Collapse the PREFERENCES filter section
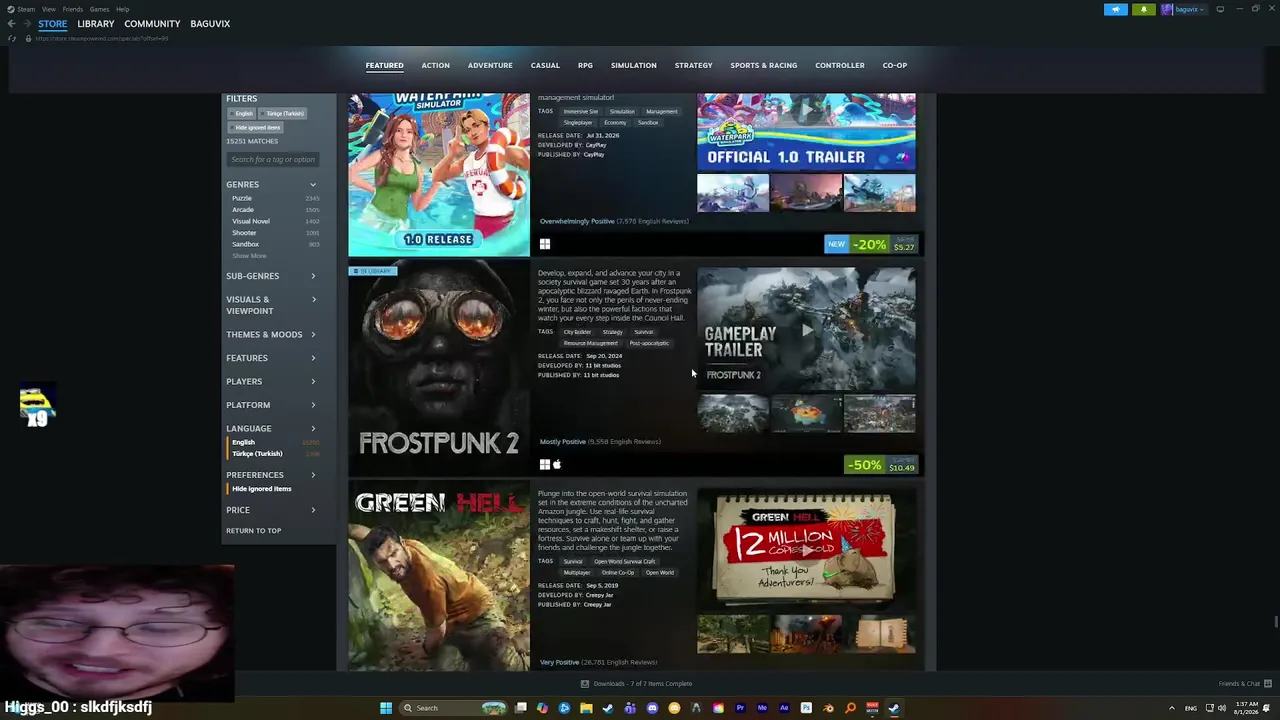 271,475
